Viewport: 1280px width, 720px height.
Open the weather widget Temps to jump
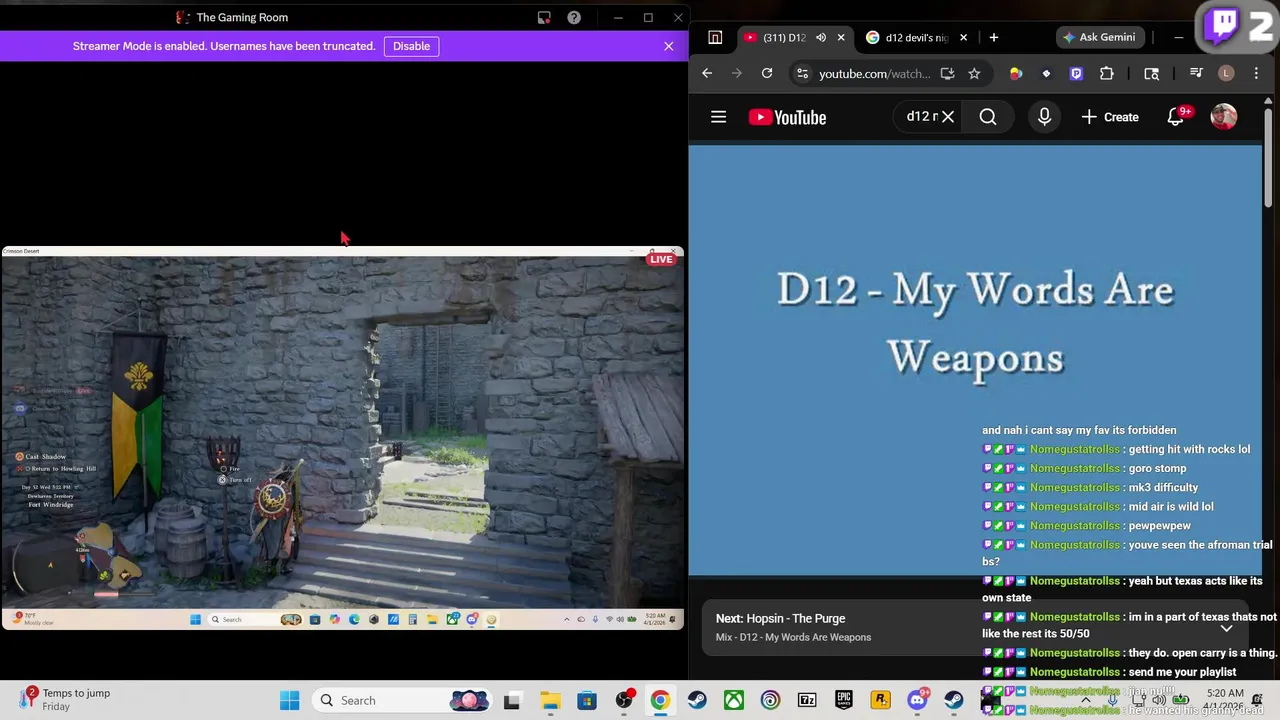(x=65, y=700)
